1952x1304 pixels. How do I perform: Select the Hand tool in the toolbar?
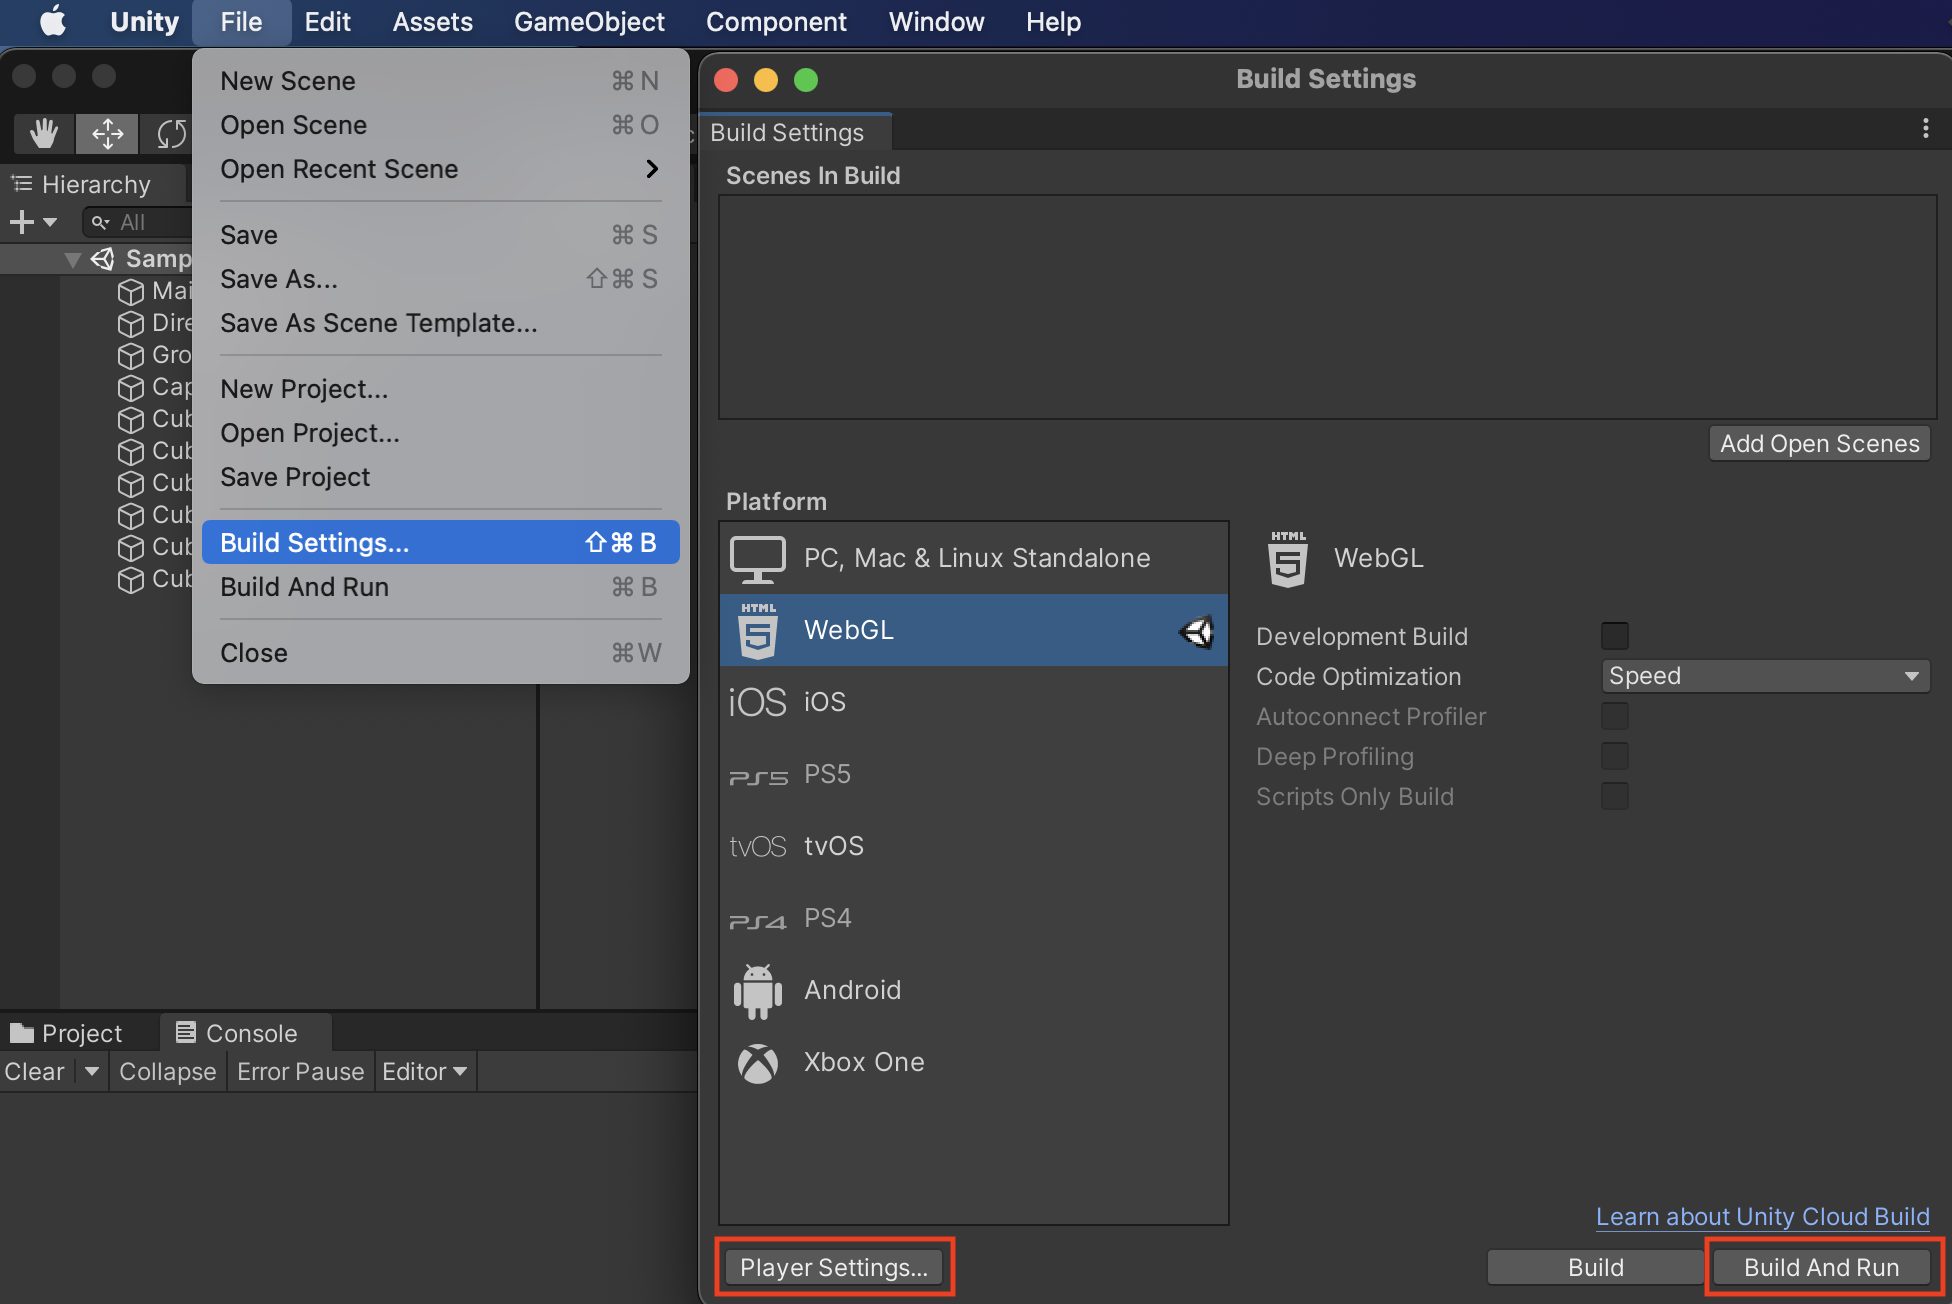pos(42,133)
